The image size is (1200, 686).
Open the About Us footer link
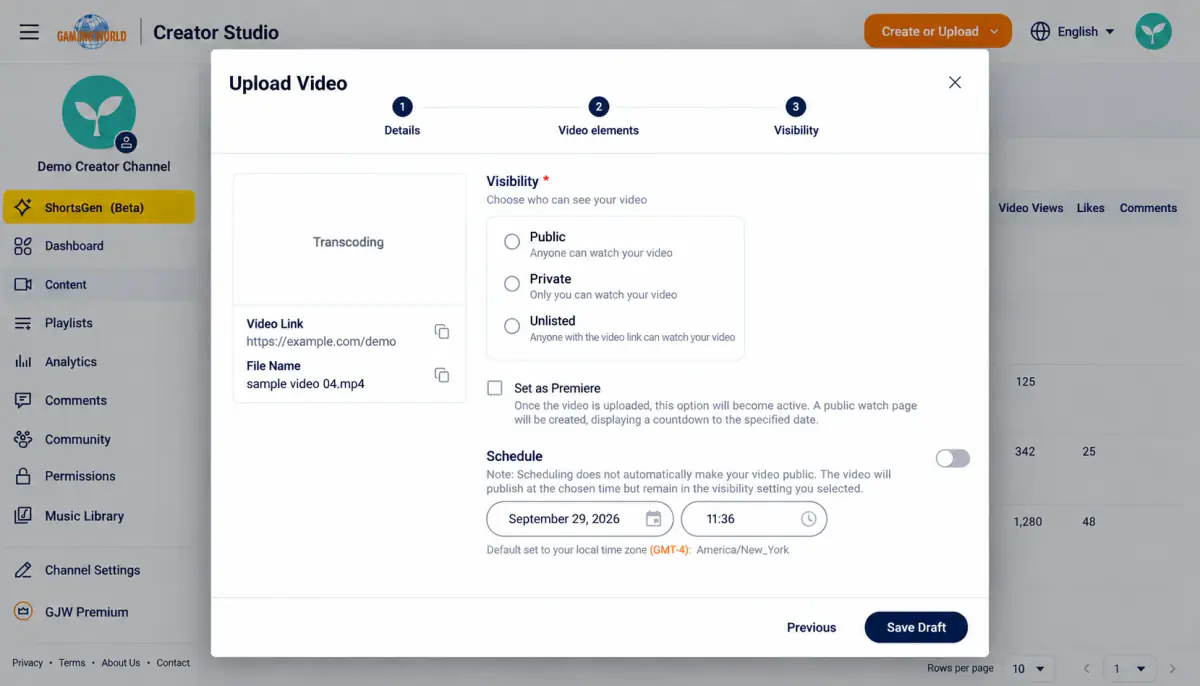(121, 663)
